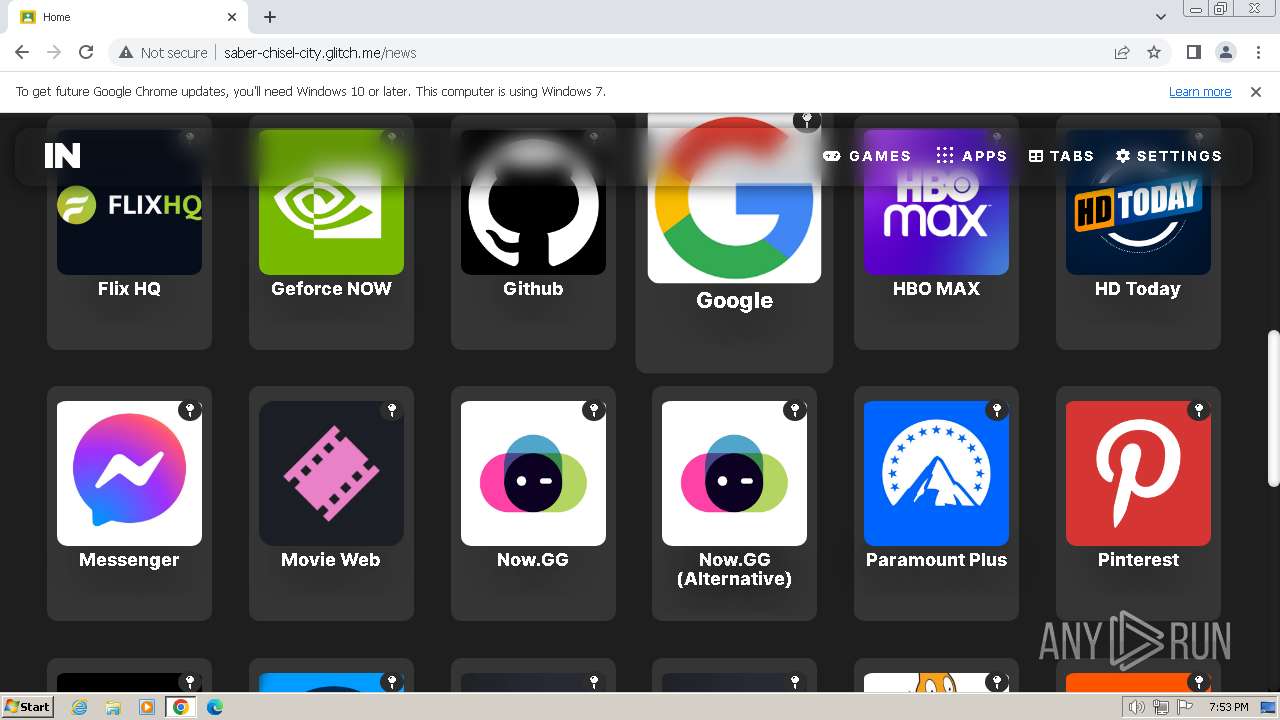Viewport: 1280px width, 720px height.
Task: Go back to previous page
Action: pyautogui.click(x=22, y=52)
